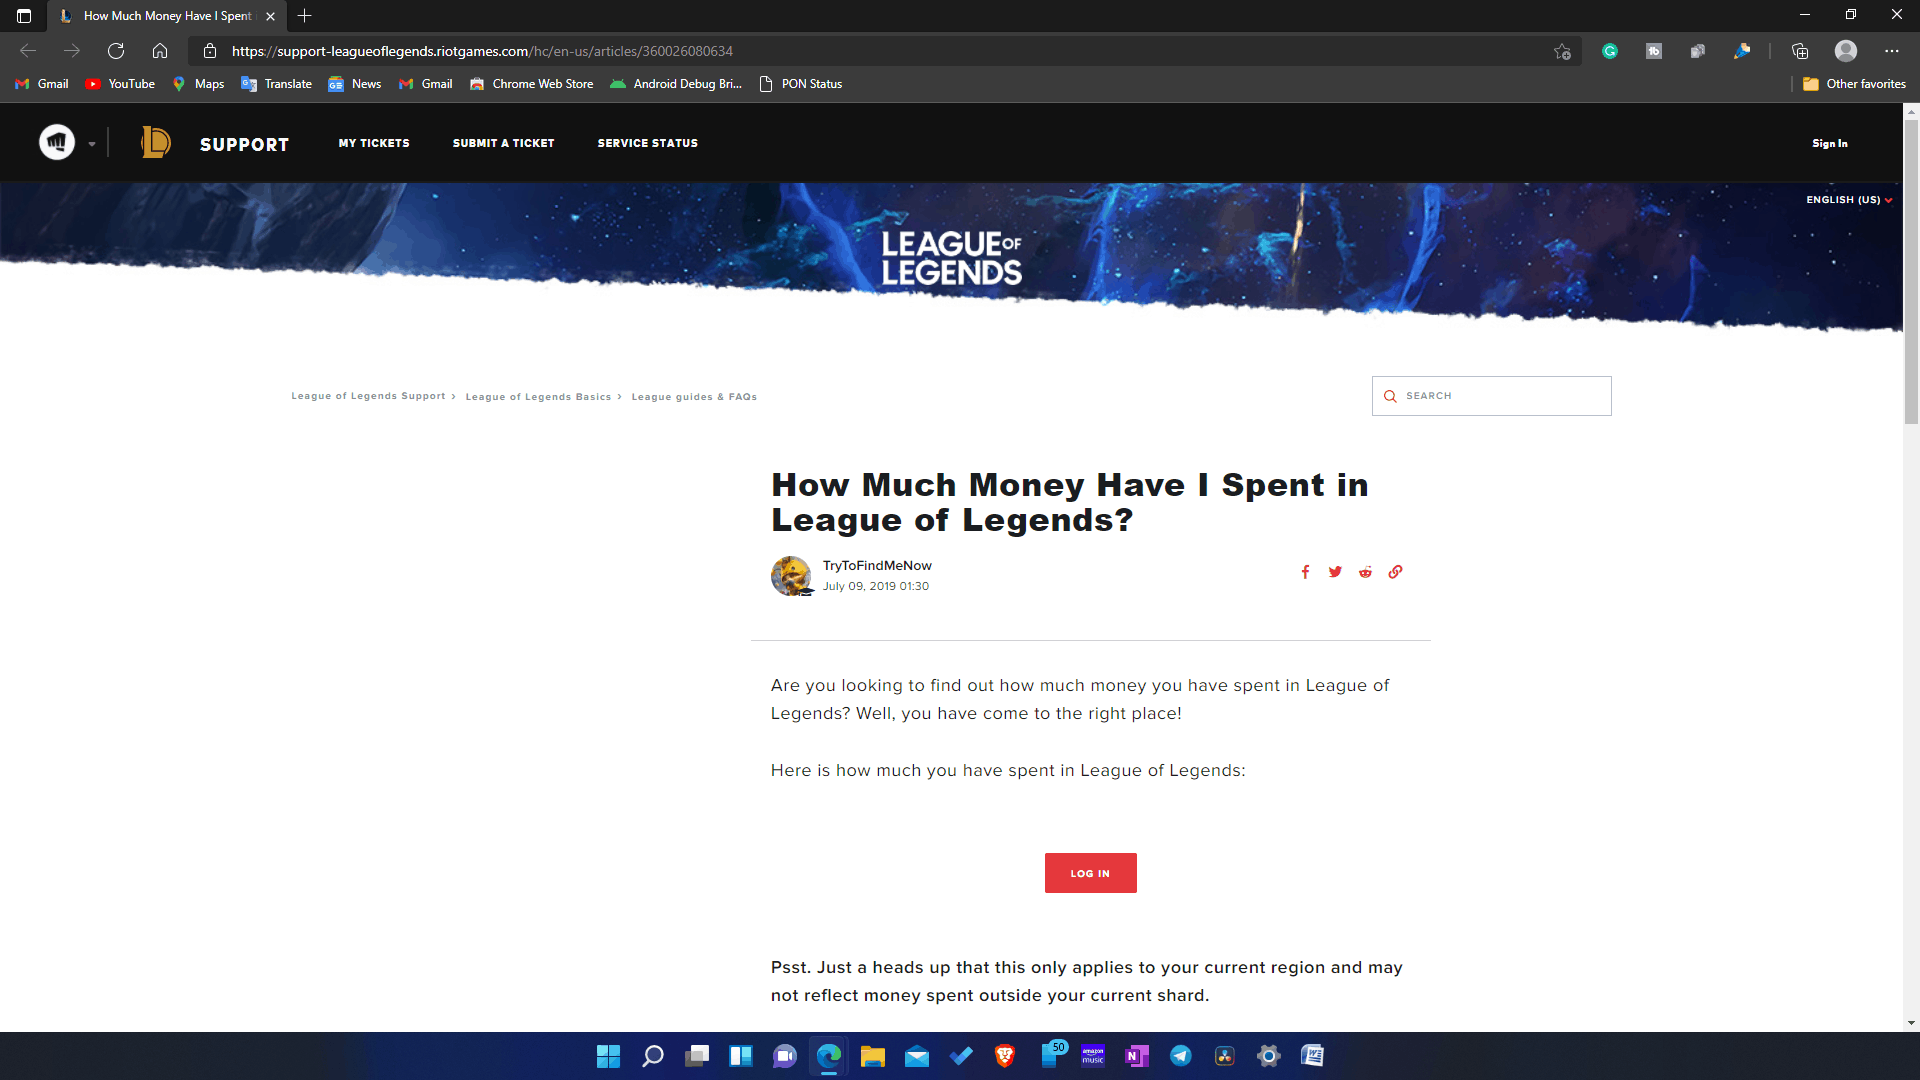Click the home page navigation icon

tap(161, 51)
